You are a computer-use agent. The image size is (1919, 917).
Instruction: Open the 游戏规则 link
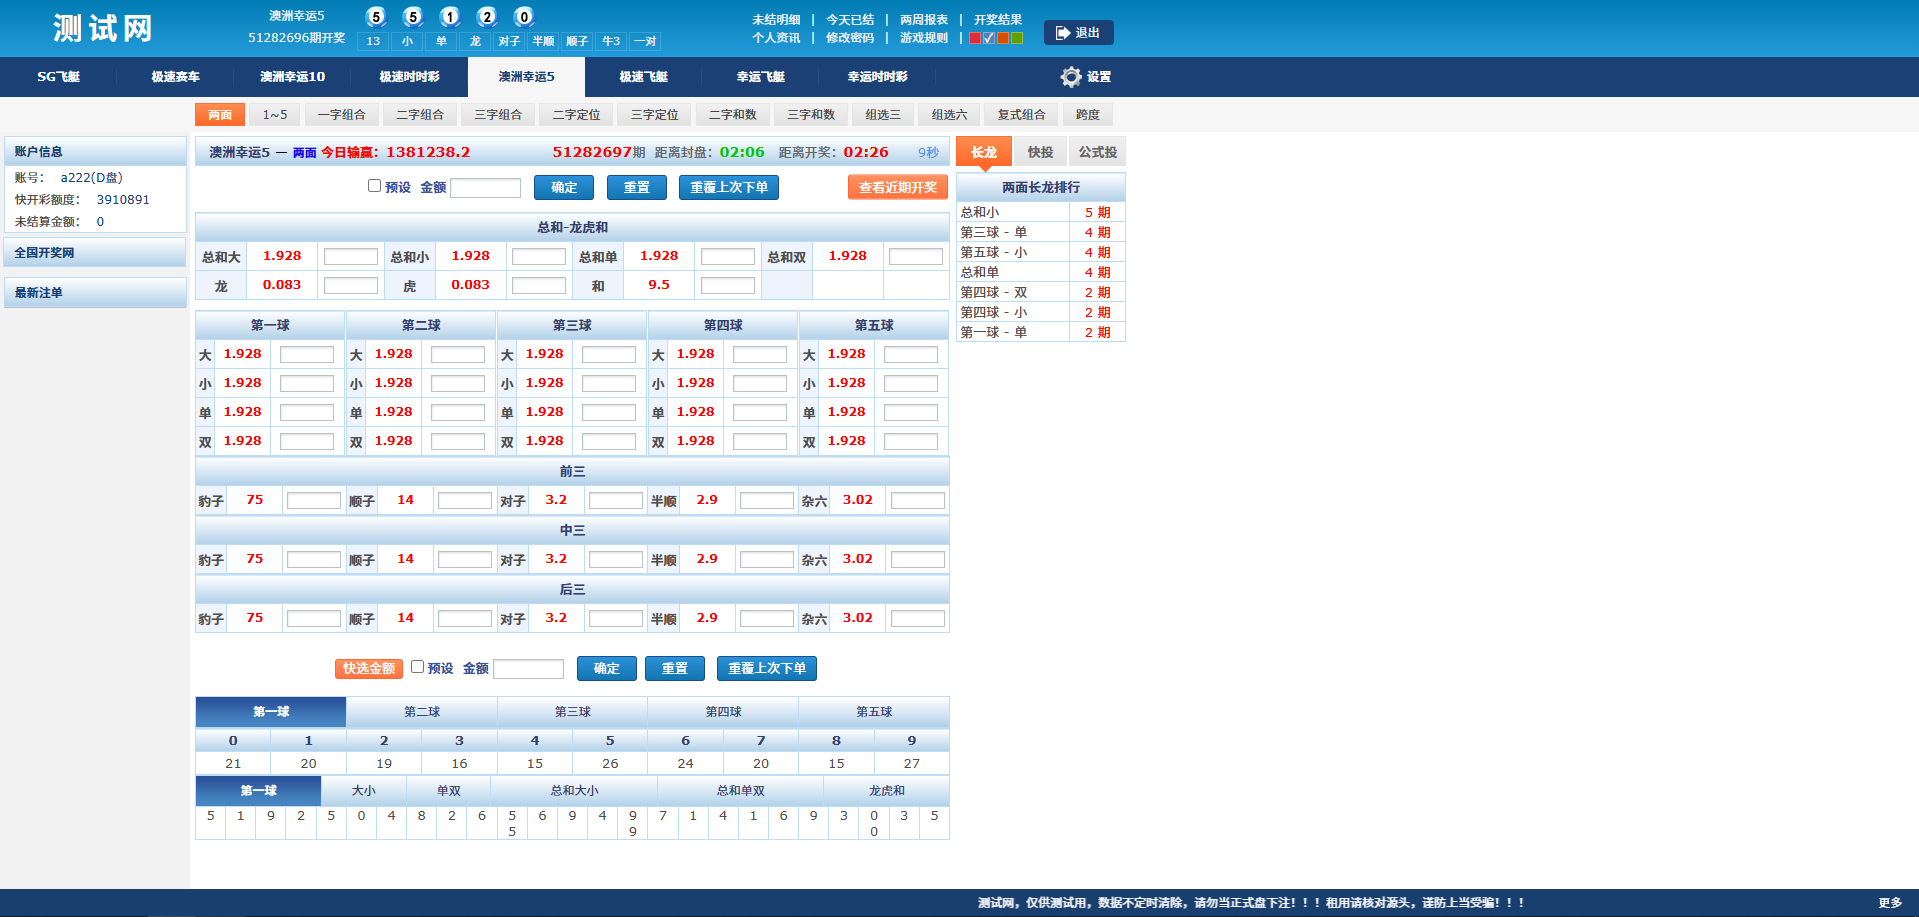pyautogui.click(x=923, y=38)
